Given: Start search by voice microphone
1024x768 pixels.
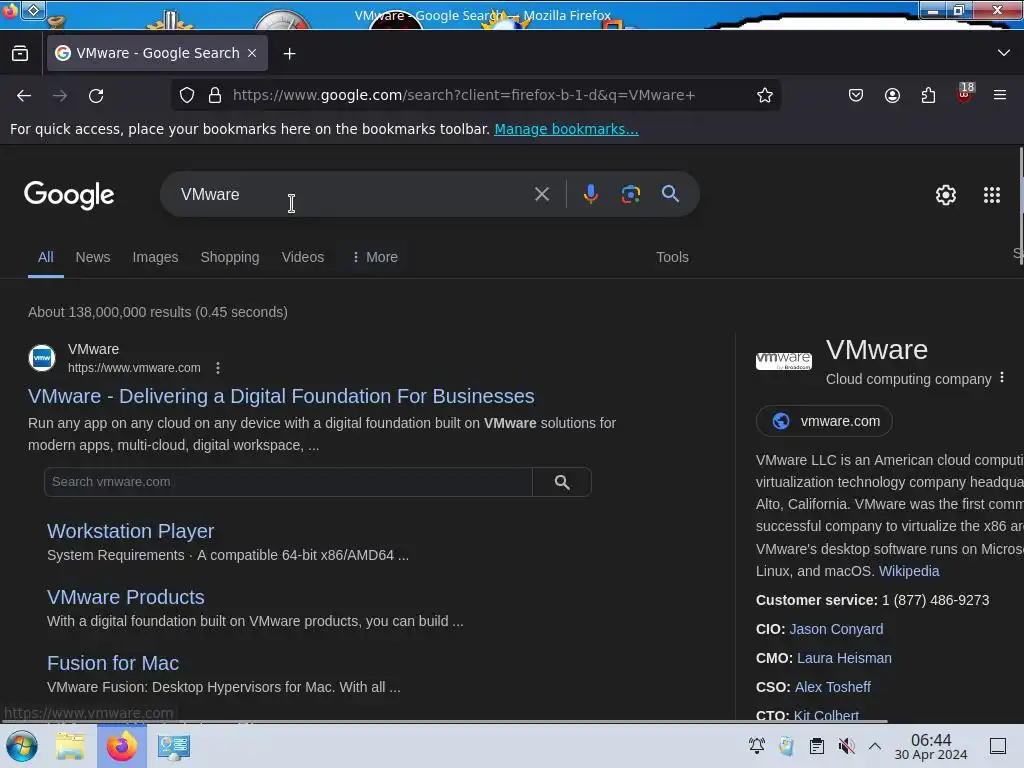Looking at the screenshot, I should [x=590, y=194].
